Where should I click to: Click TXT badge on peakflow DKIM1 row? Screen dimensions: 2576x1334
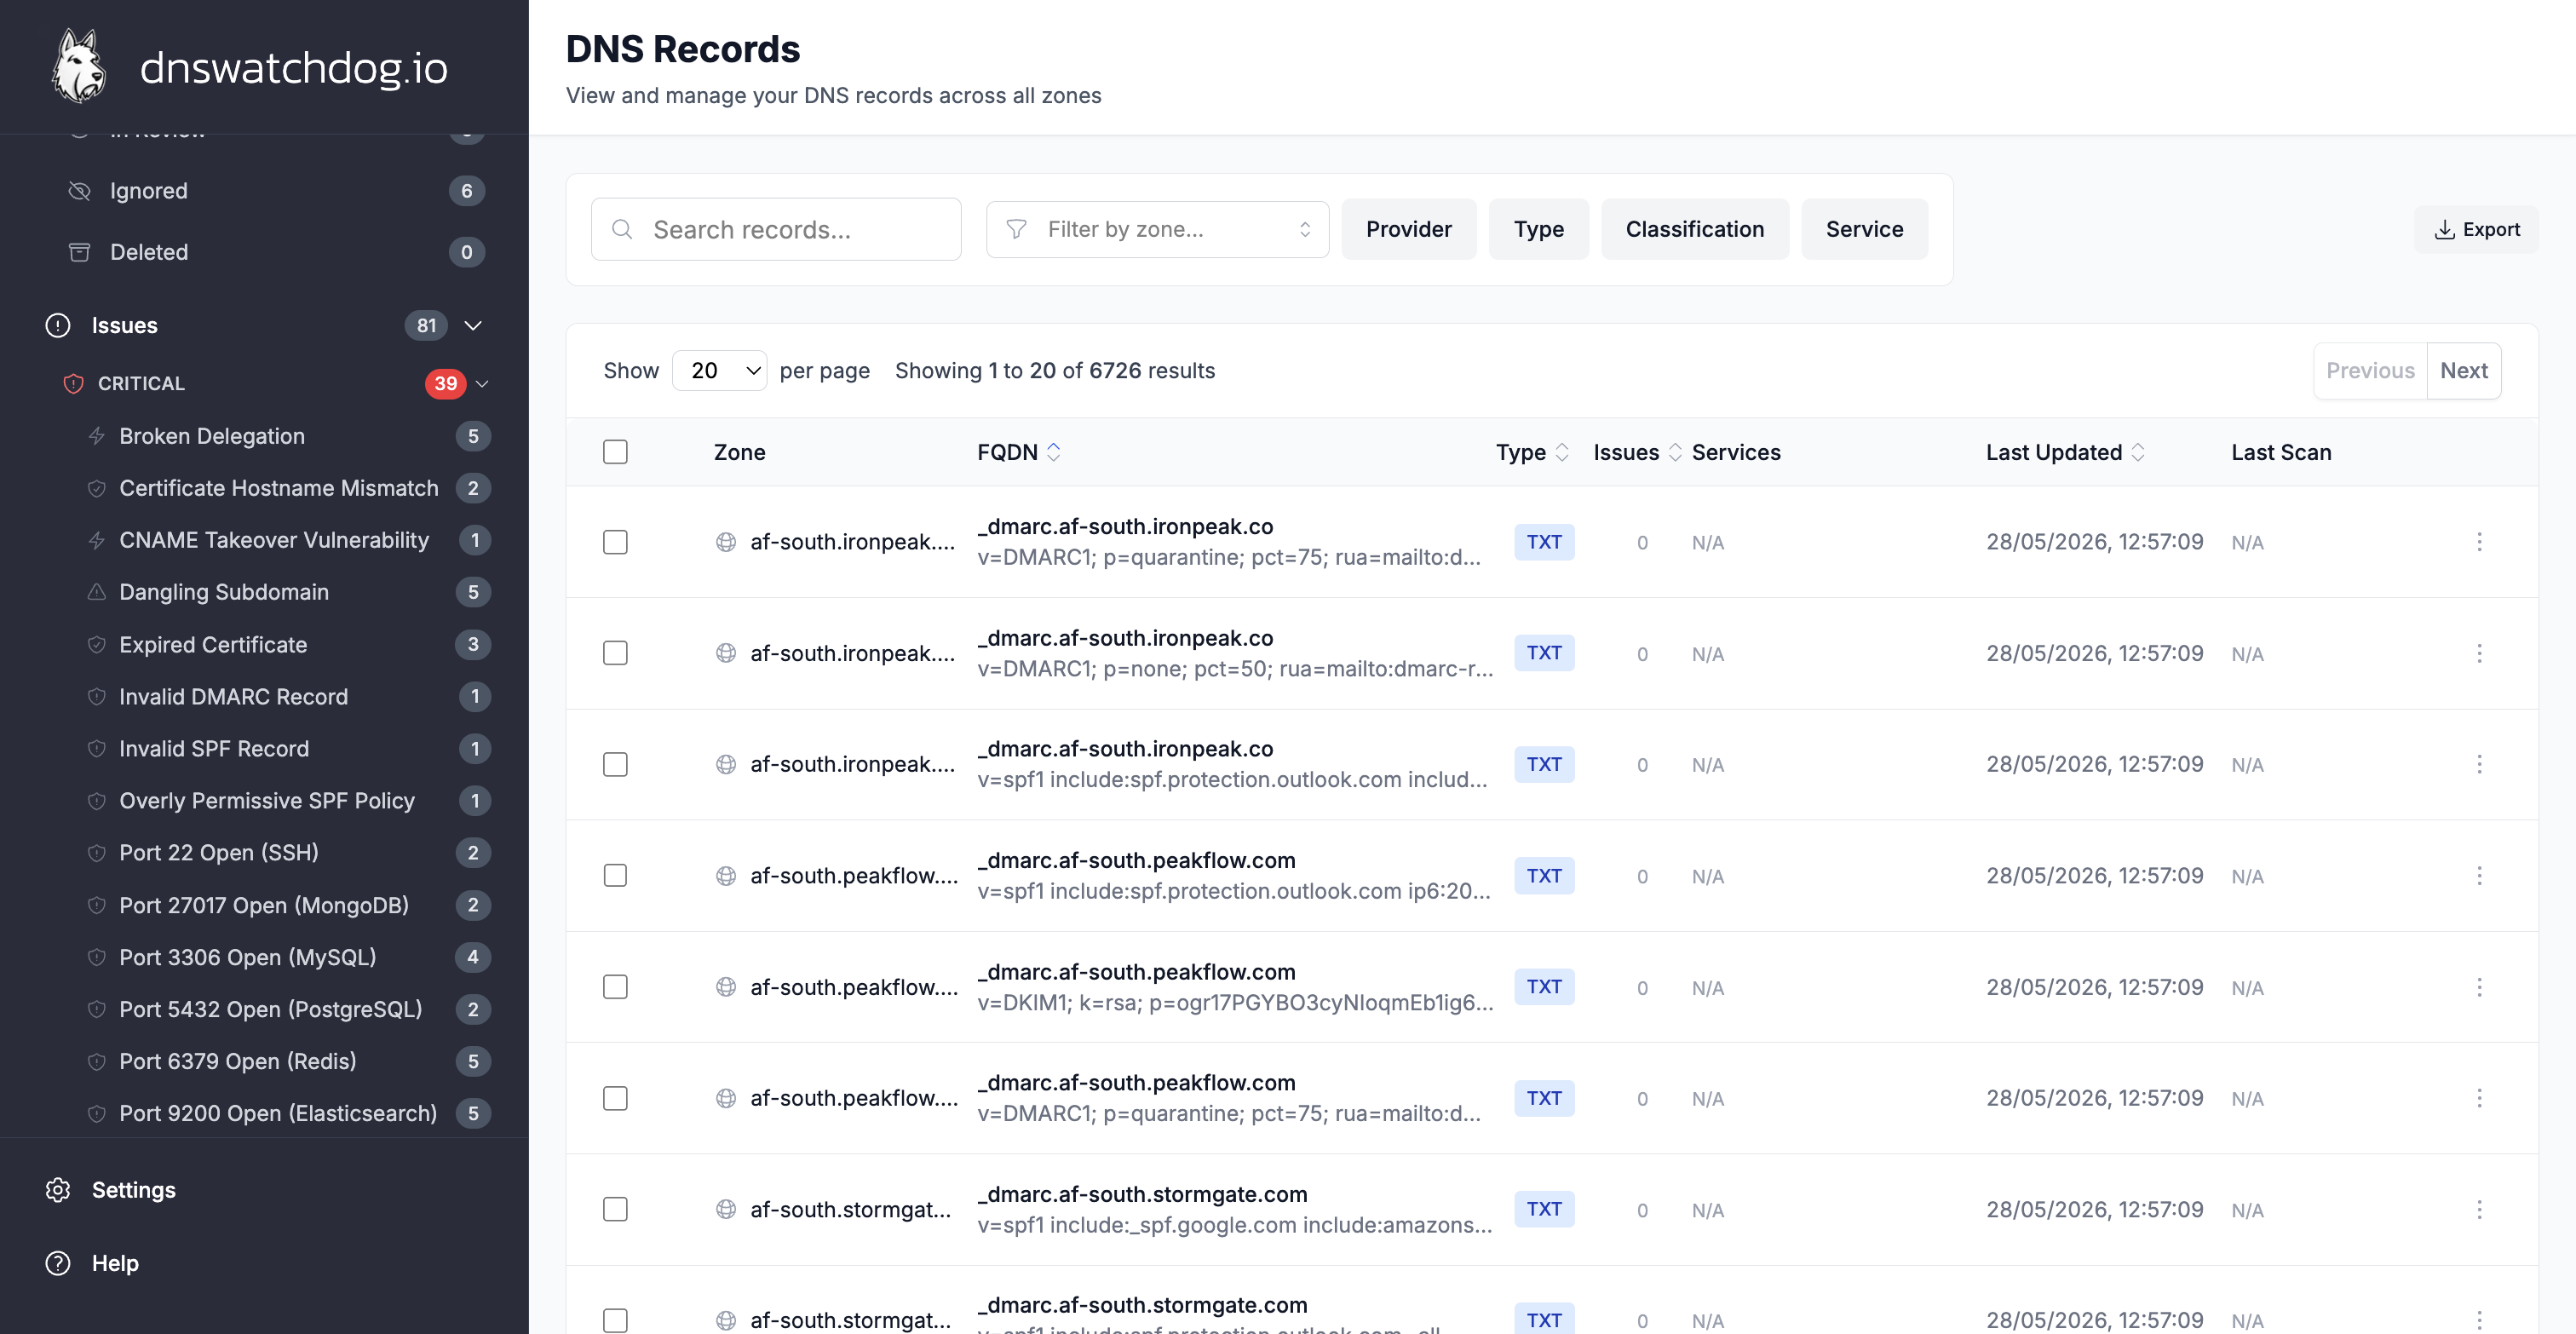point(1543,988)
